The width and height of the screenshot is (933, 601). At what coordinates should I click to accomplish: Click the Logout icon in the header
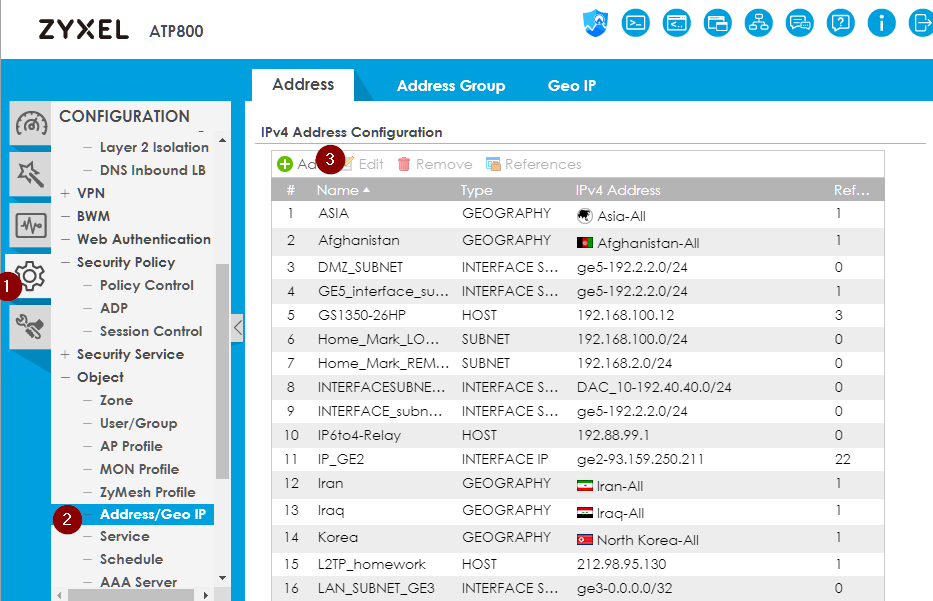921,22
